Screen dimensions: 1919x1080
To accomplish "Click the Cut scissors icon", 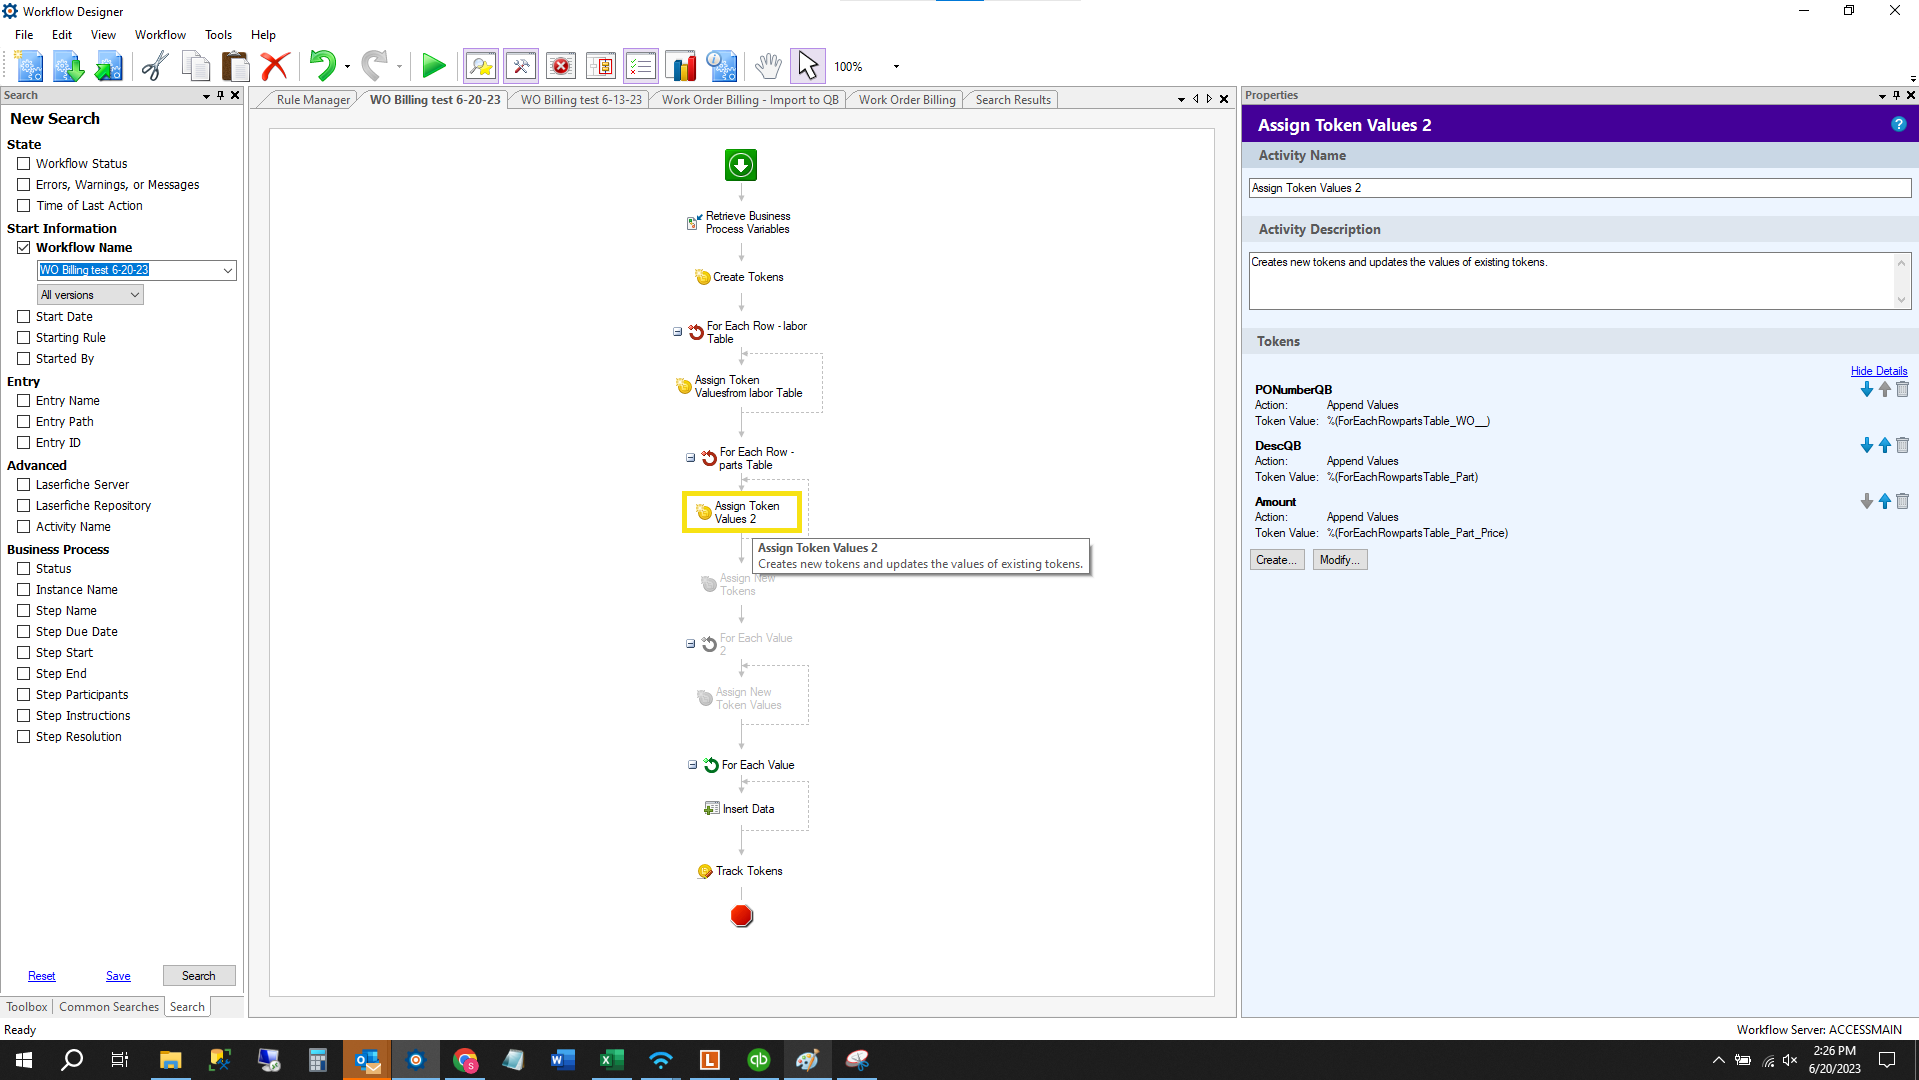I will (155, 67).
